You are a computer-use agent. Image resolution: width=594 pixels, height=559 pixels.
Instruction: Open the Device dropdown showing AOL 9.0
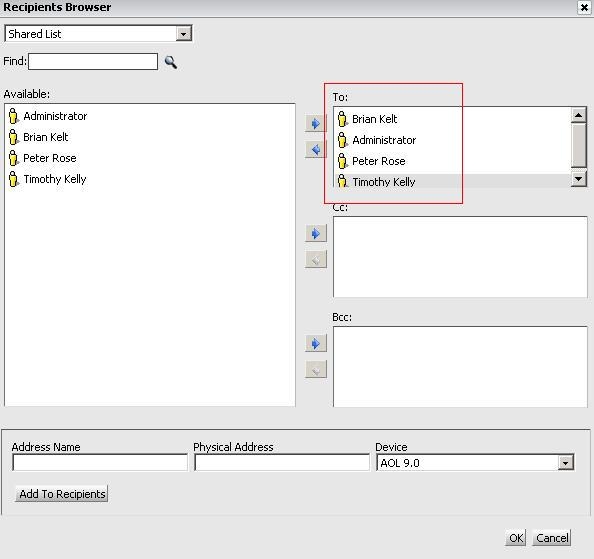click(566, 463)
